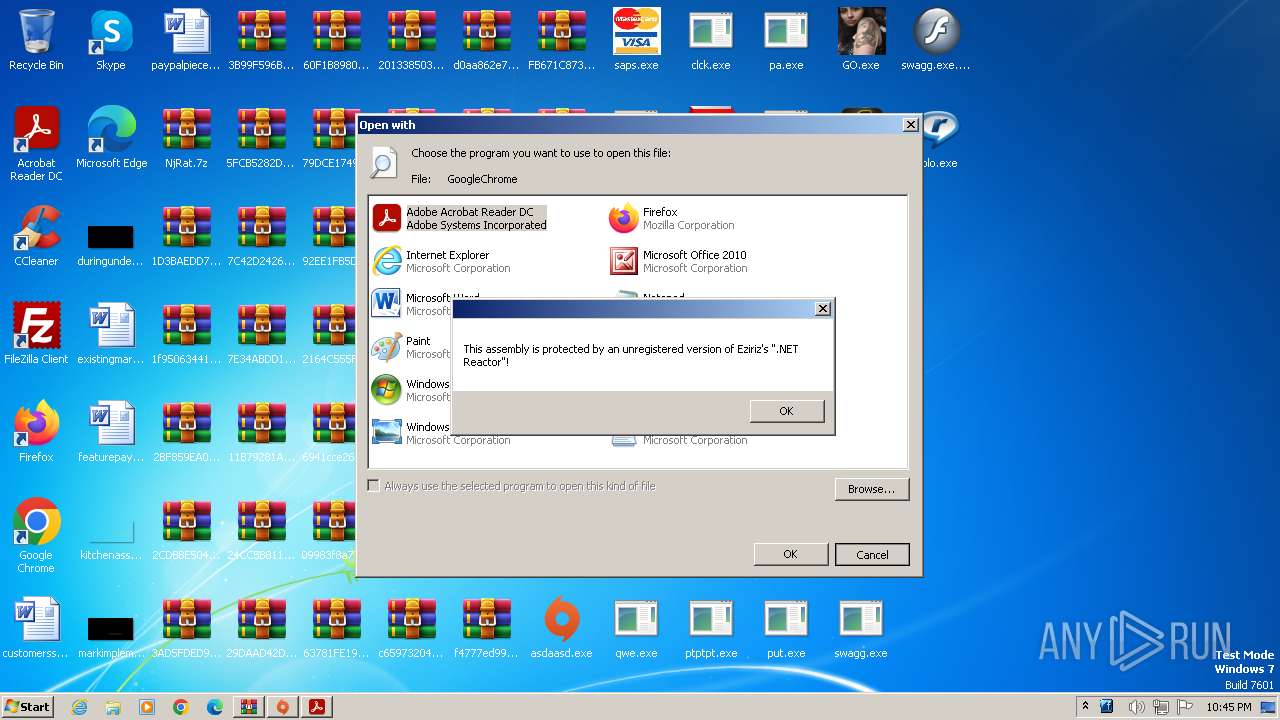Select the Skype desktop shortcut
1280x720 pixels.
111,40
